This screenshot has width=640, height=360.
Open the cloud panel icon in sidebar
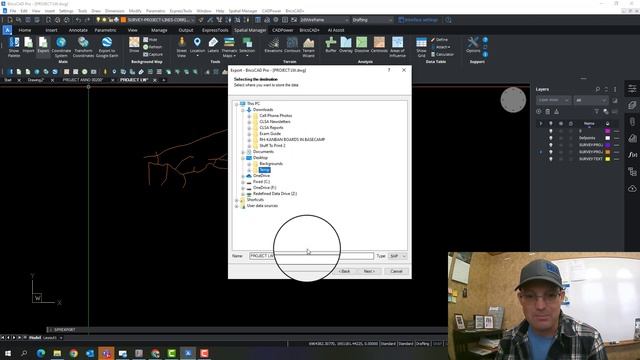point(632,188)
